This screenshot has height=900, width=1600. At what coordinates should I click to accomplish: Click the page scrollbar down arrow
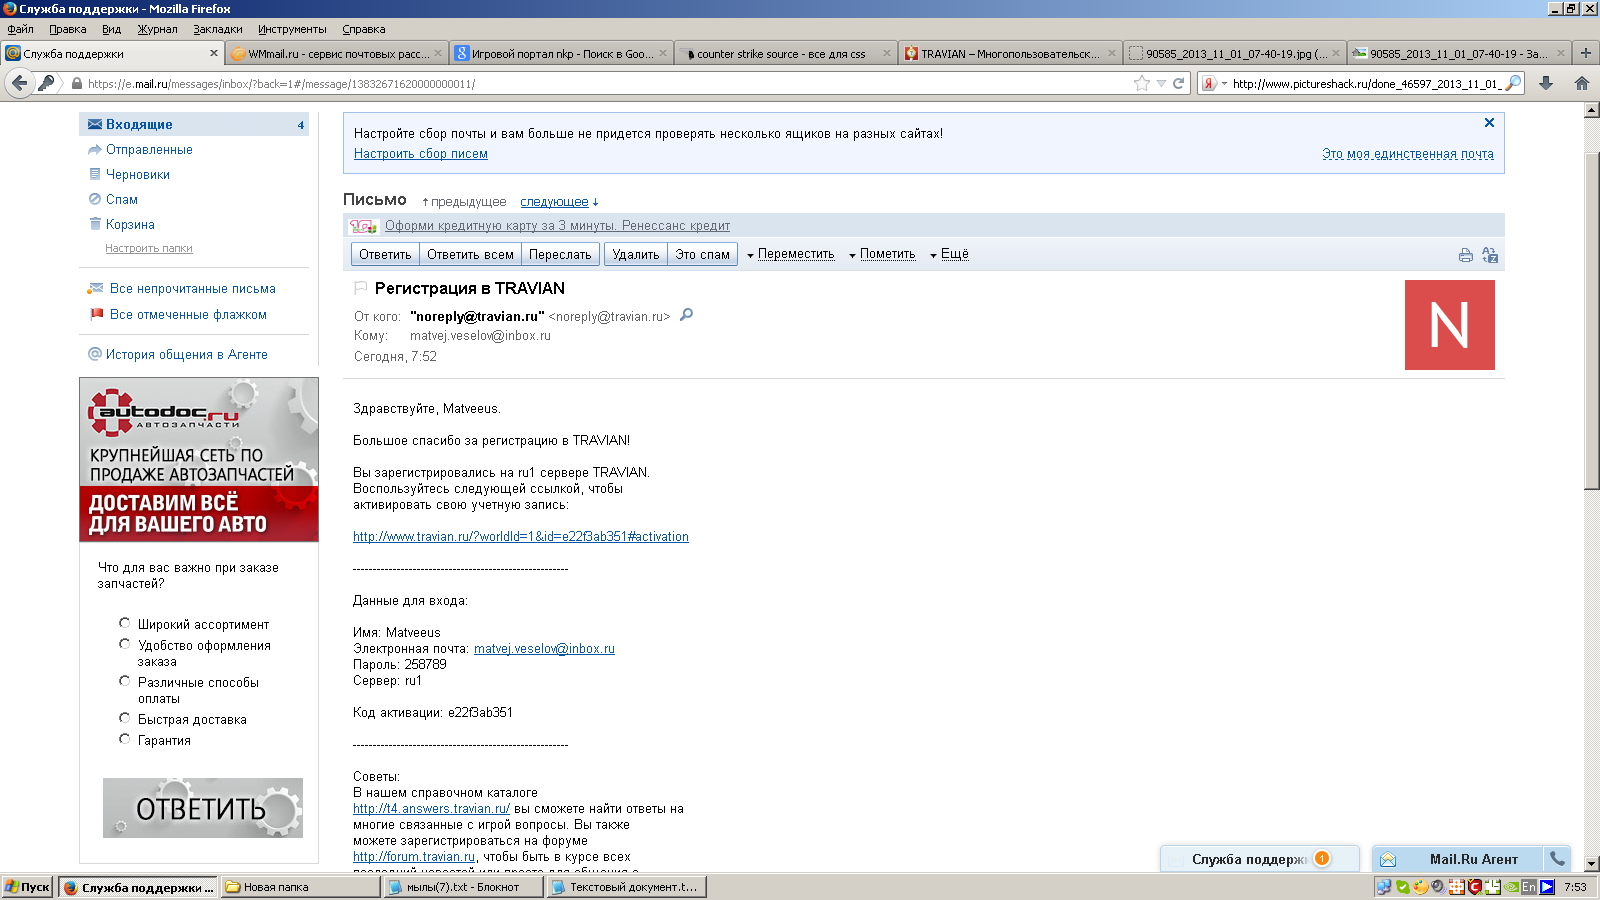[x=1592, y=864]
